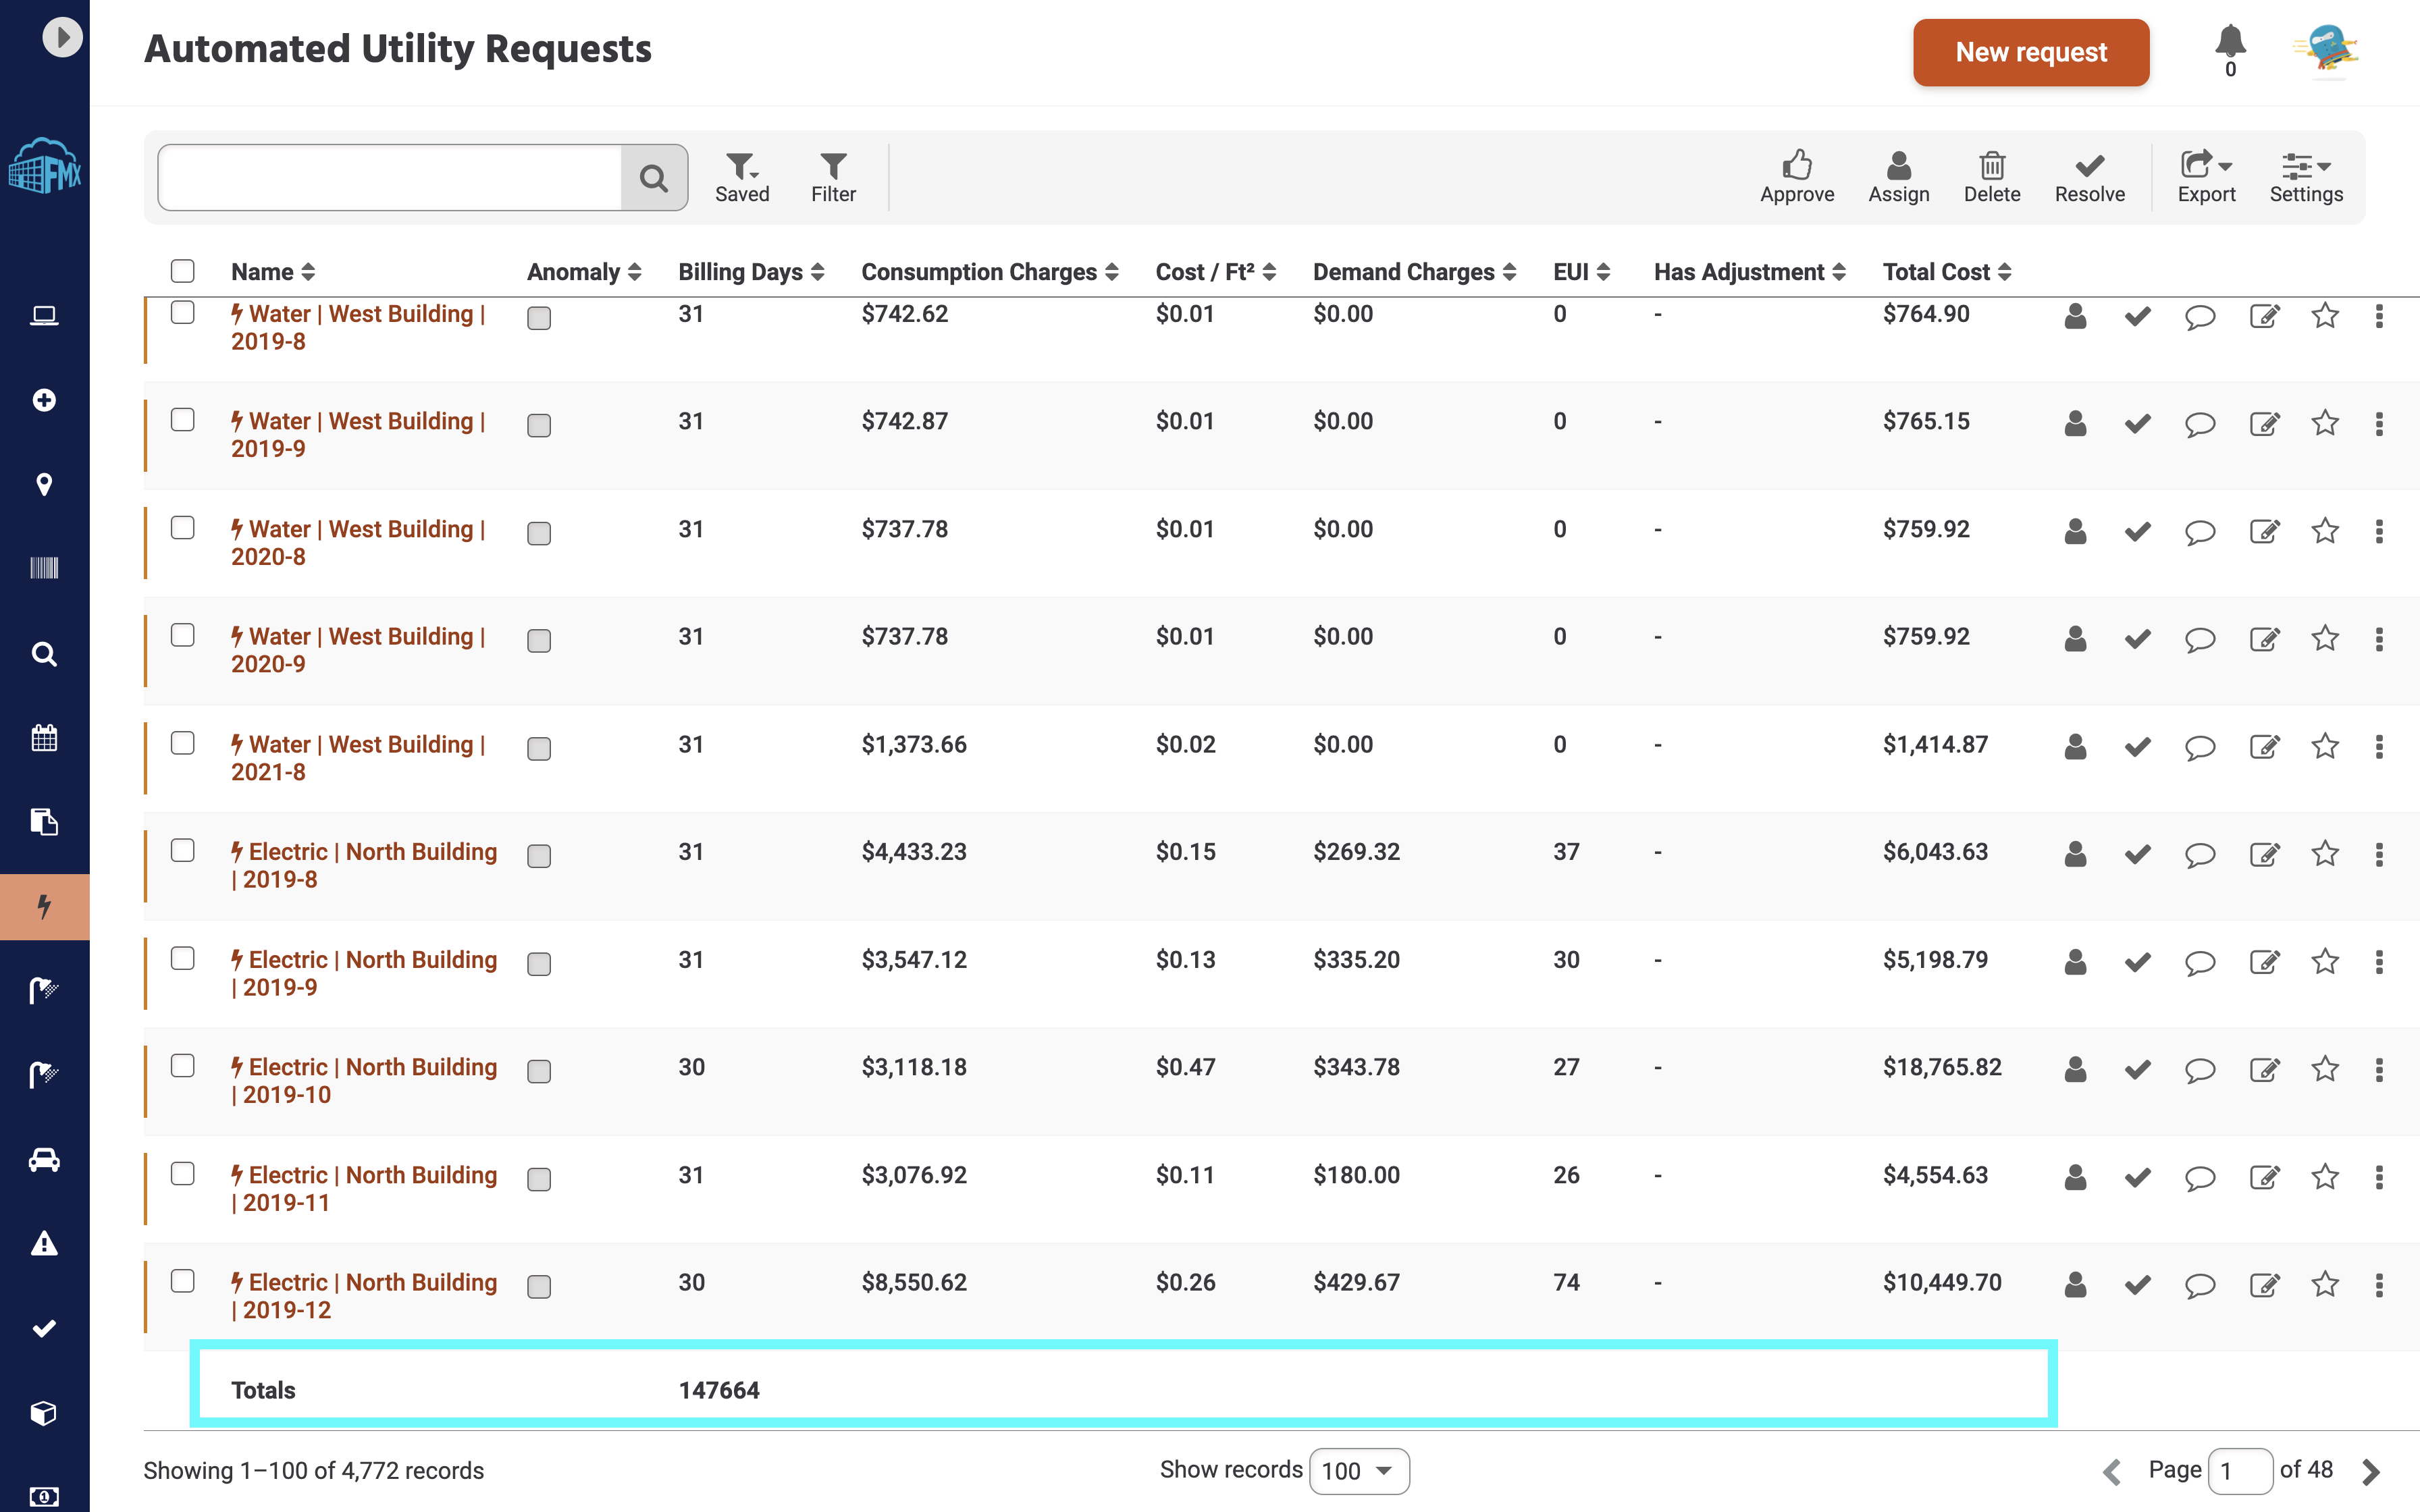2420x1512 pixels.
Task: Open the barcode sidebar item
Action: (x=44, y=568)
